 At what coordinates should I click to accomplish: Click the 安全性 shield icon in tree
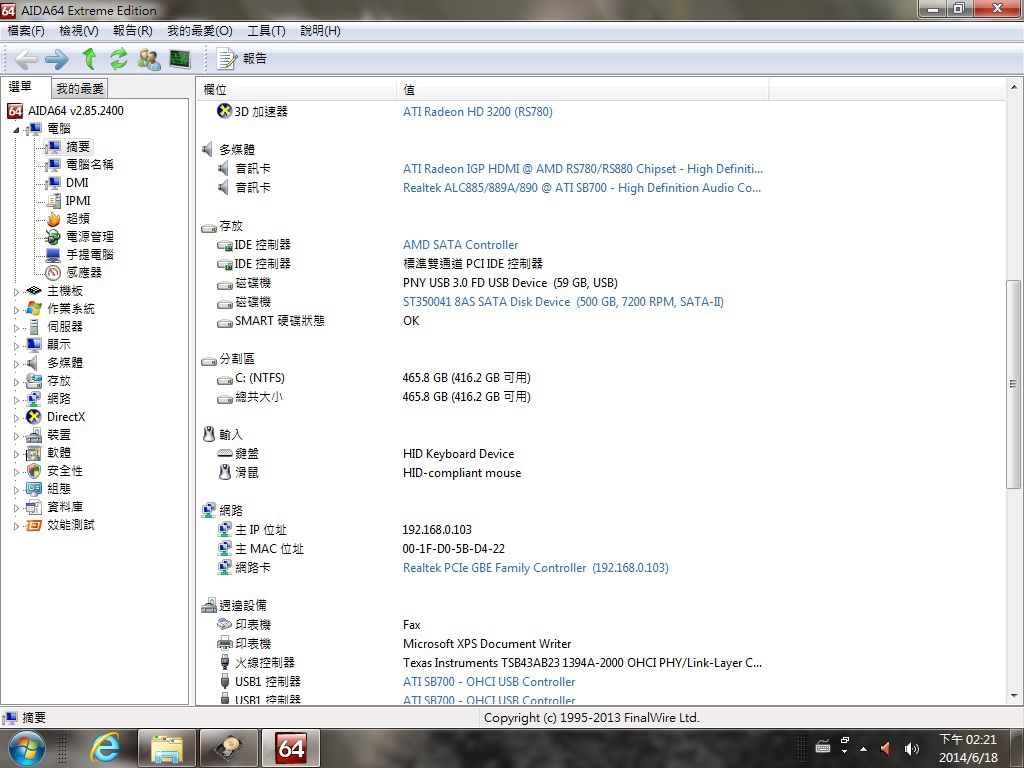coord(34,471)
